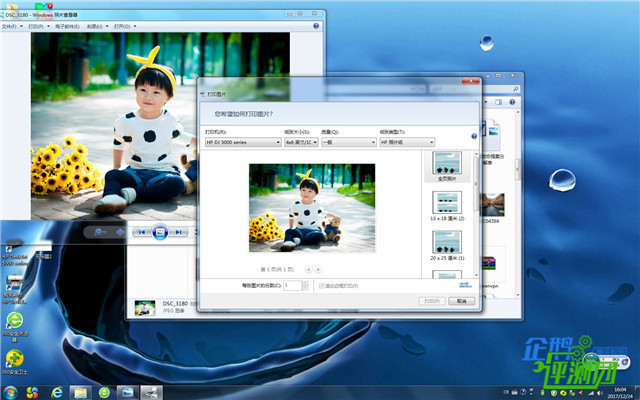Click the Cancel button in the print dialog
Screen dimensions: 640x400
pyautogui.click(x=462, y=301)
